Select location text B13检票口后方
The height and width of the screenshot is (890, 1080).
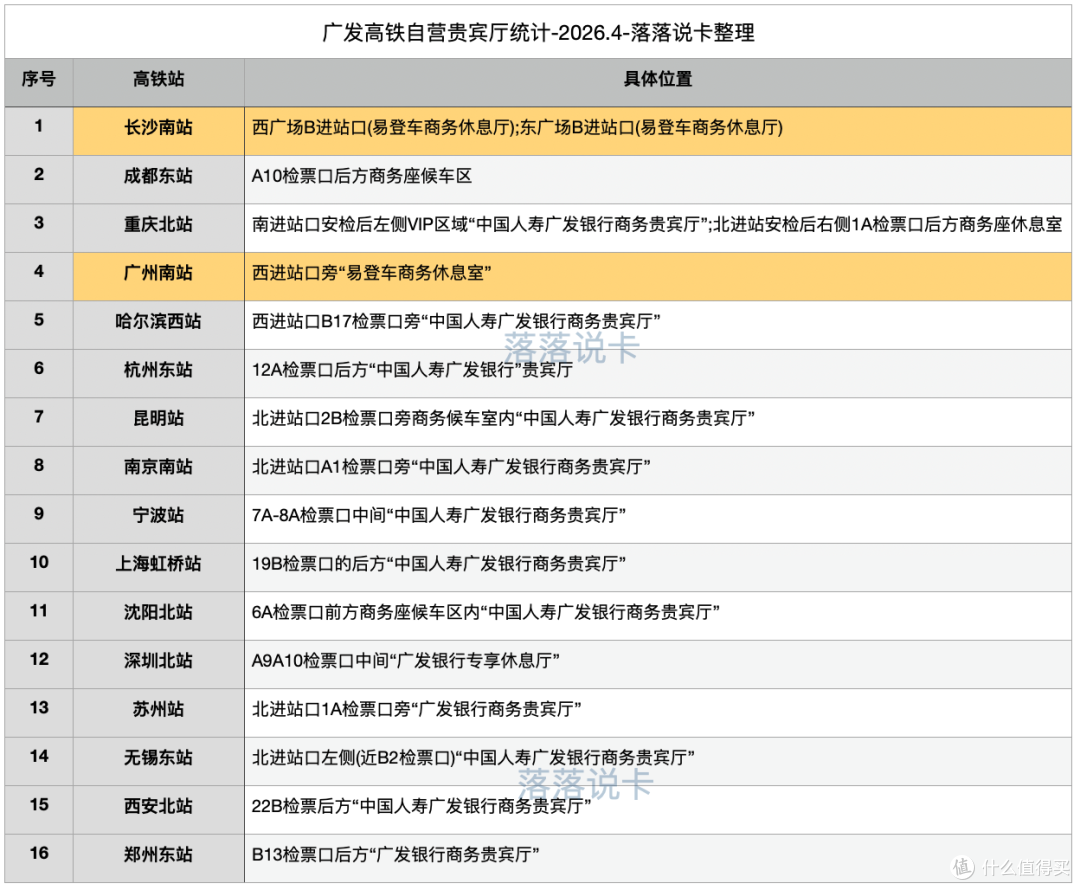(395, 855)
